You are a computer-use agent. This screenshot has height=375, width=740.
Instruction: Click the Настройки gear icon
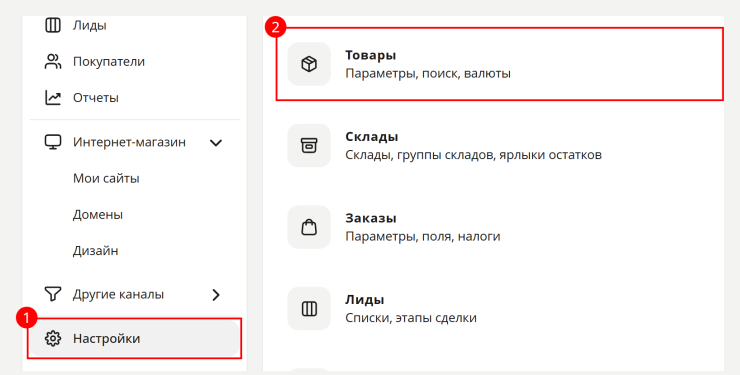coord(53,338)
